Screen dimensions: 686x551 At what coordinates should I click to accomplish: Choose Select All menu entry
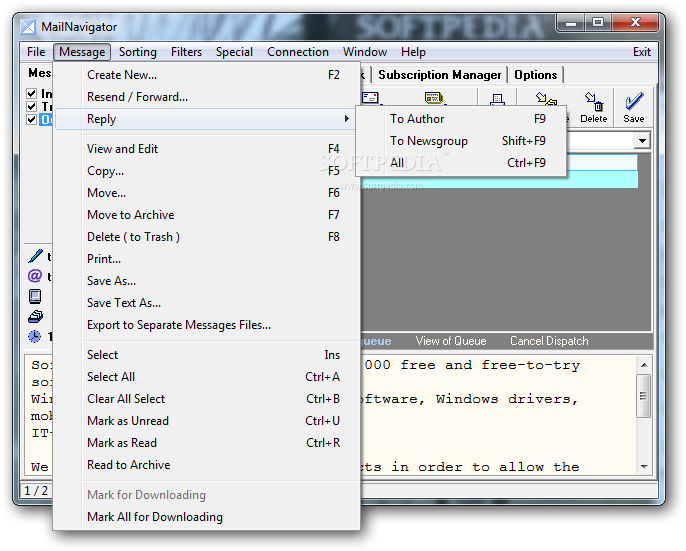tap(206, 377)
